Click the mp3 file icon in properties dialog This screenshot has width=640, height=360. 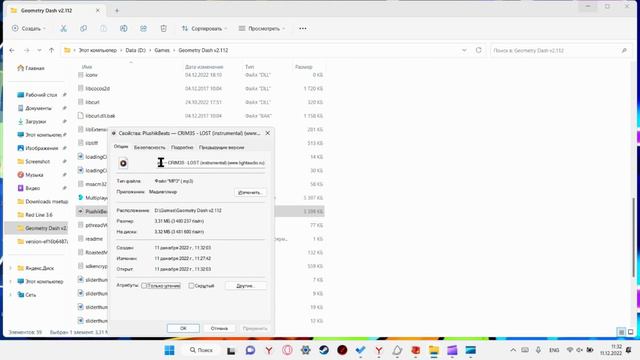tap(123, 163)
